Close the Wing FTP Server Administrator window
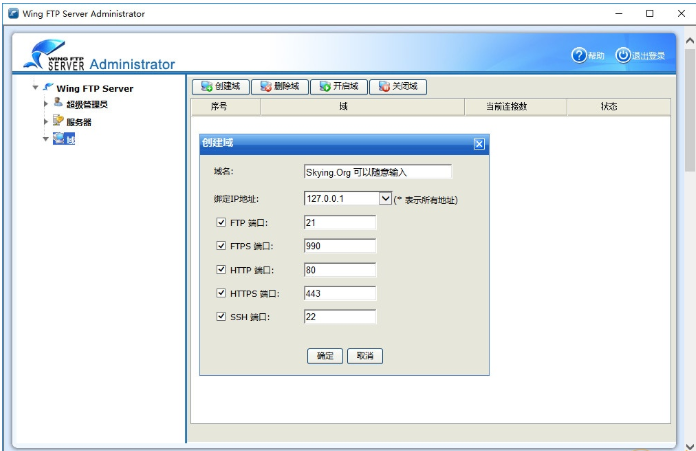 click(x=681, y=14)
